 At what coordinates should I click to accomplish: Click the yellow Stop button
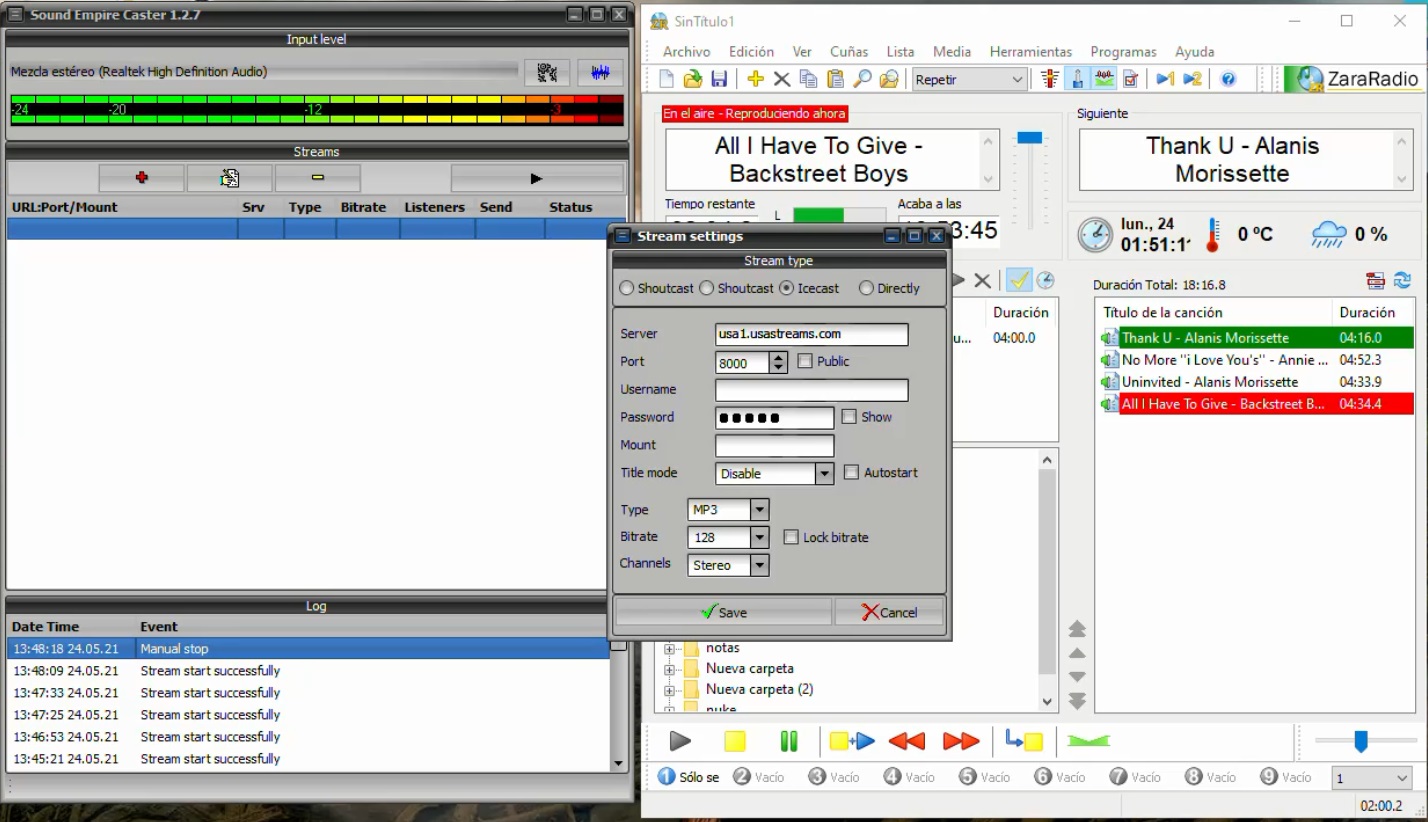click(x=735, y=741)
